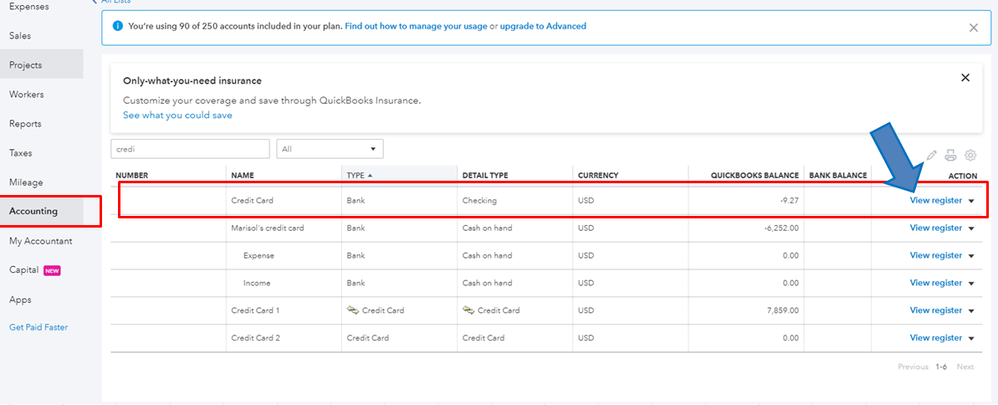Image resolution: width=998 pixels, height=405 pixels.
Task: Open the action dropdown arrow for Marisol's credit card
Action: (971, 229)
